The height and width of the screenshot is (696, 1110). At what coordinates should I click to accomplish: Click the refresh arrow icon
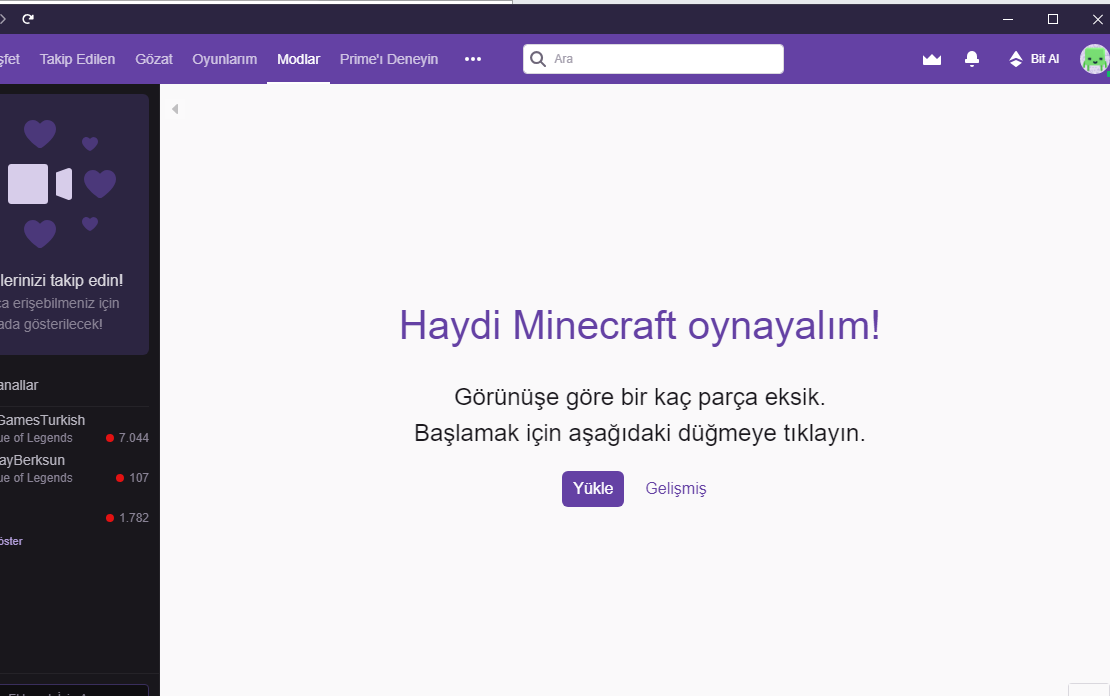tap(28, 18)
